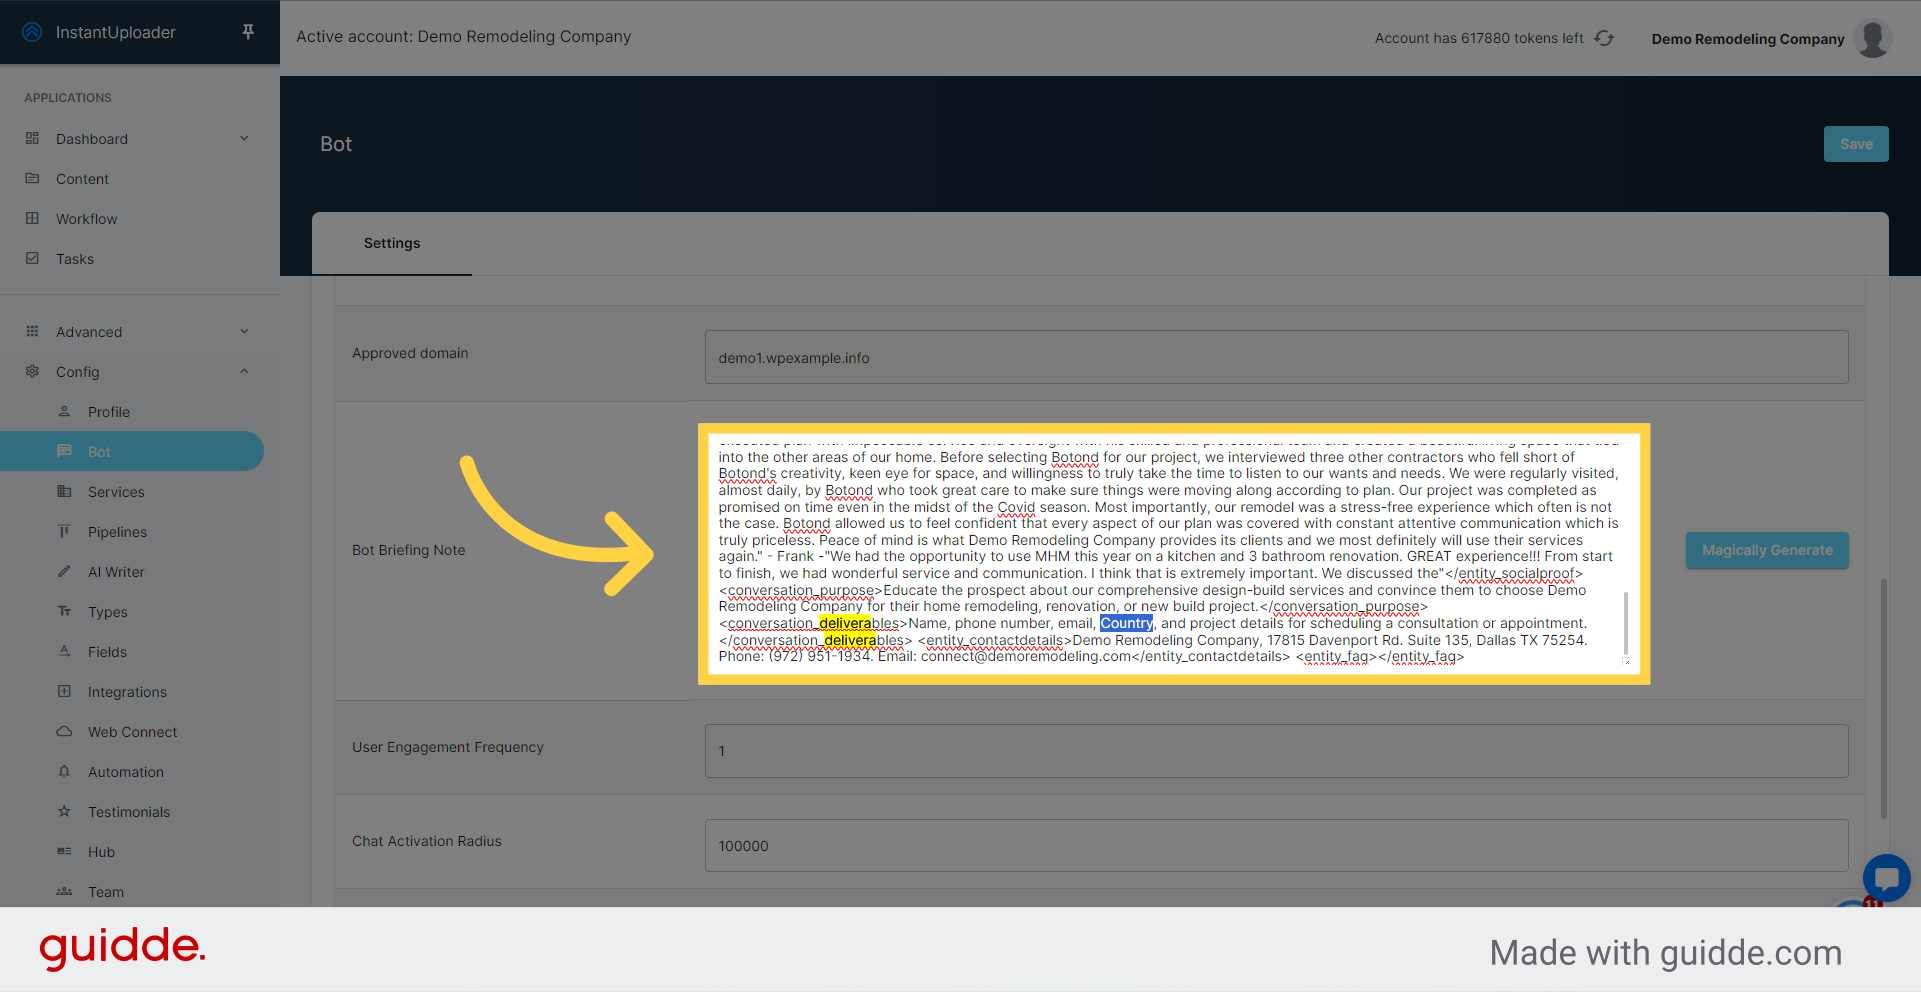The height and width of the screenshot is (992, 1921).
Task: Click the Approved domain input field
Action: pyautogui.click(x=1276, y=357)
